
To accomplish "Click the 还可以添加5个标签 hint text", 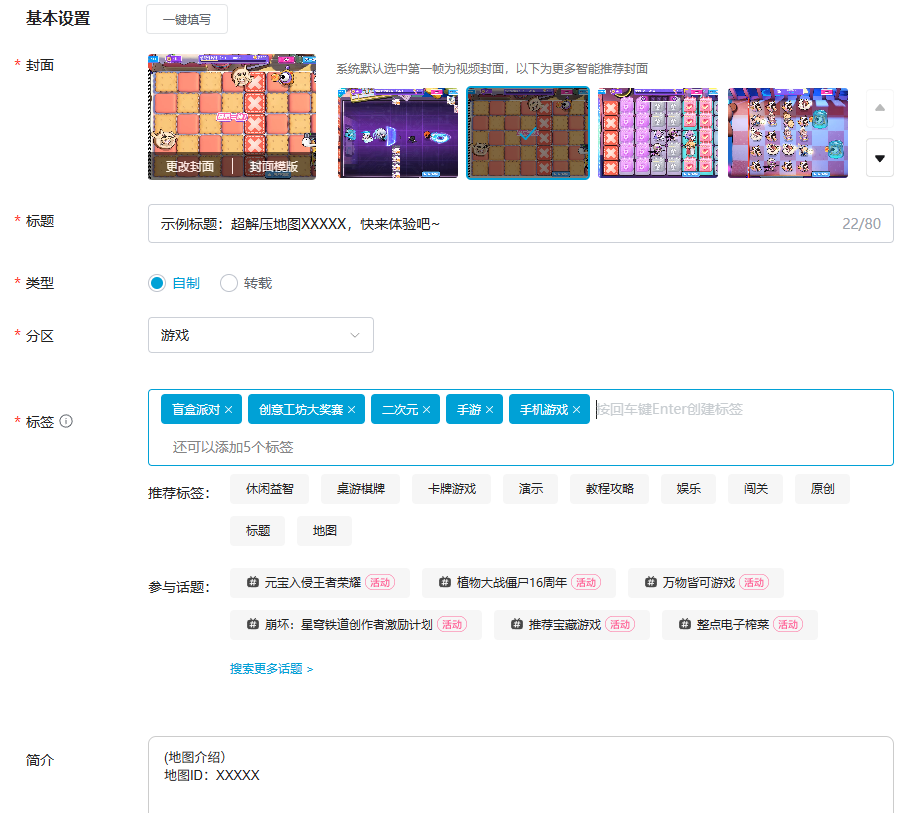I will coord(233,447).
